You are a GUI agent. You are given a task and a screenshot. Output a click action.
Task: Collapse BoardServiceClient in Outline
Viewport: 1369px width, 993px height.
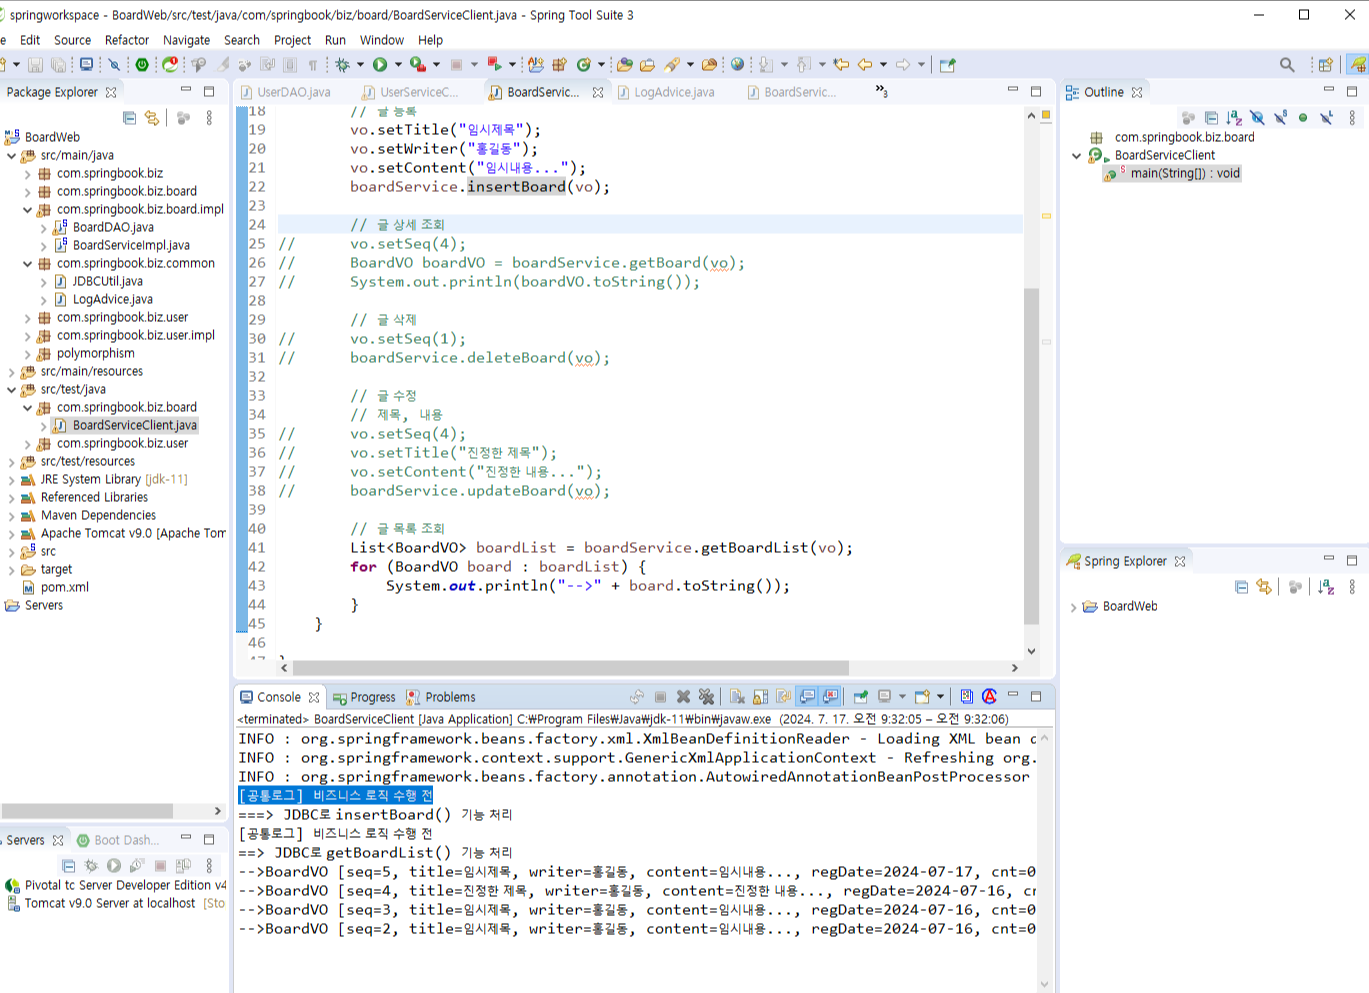pyautogui.click(x=1077, y=156)
